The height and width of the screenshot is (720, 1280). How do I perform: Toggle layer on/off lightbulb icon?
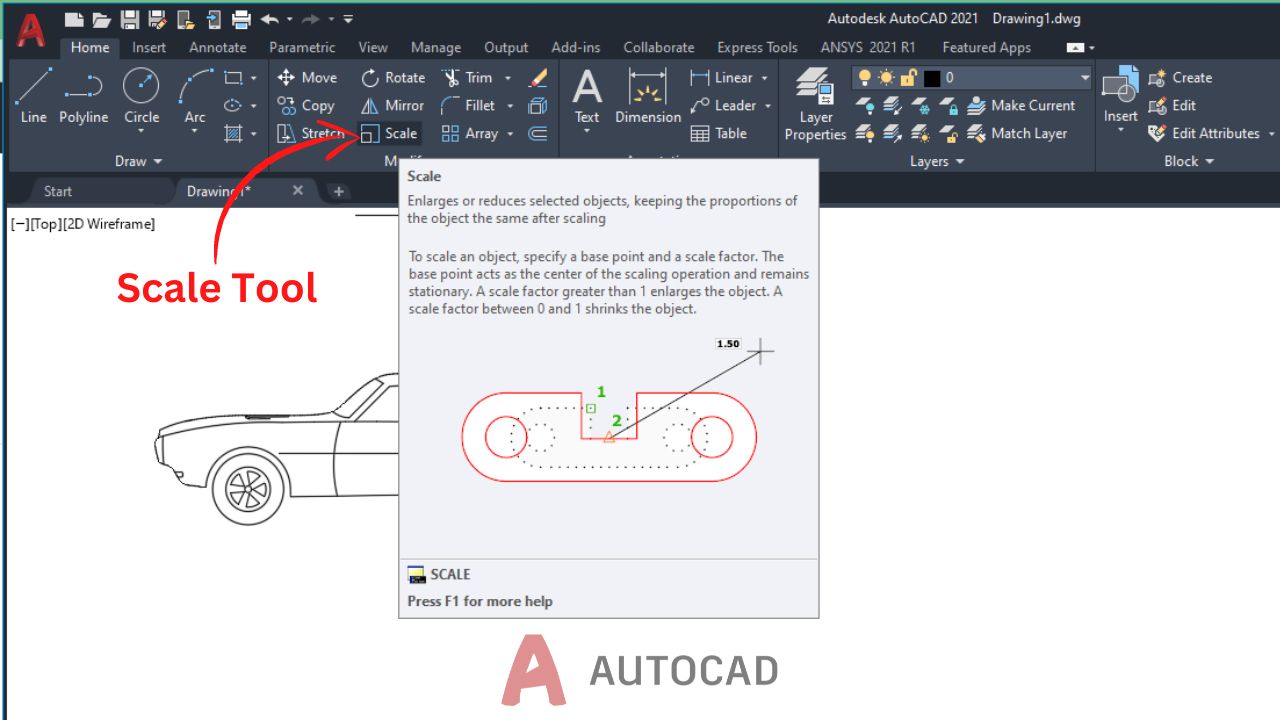click(865, 77)
